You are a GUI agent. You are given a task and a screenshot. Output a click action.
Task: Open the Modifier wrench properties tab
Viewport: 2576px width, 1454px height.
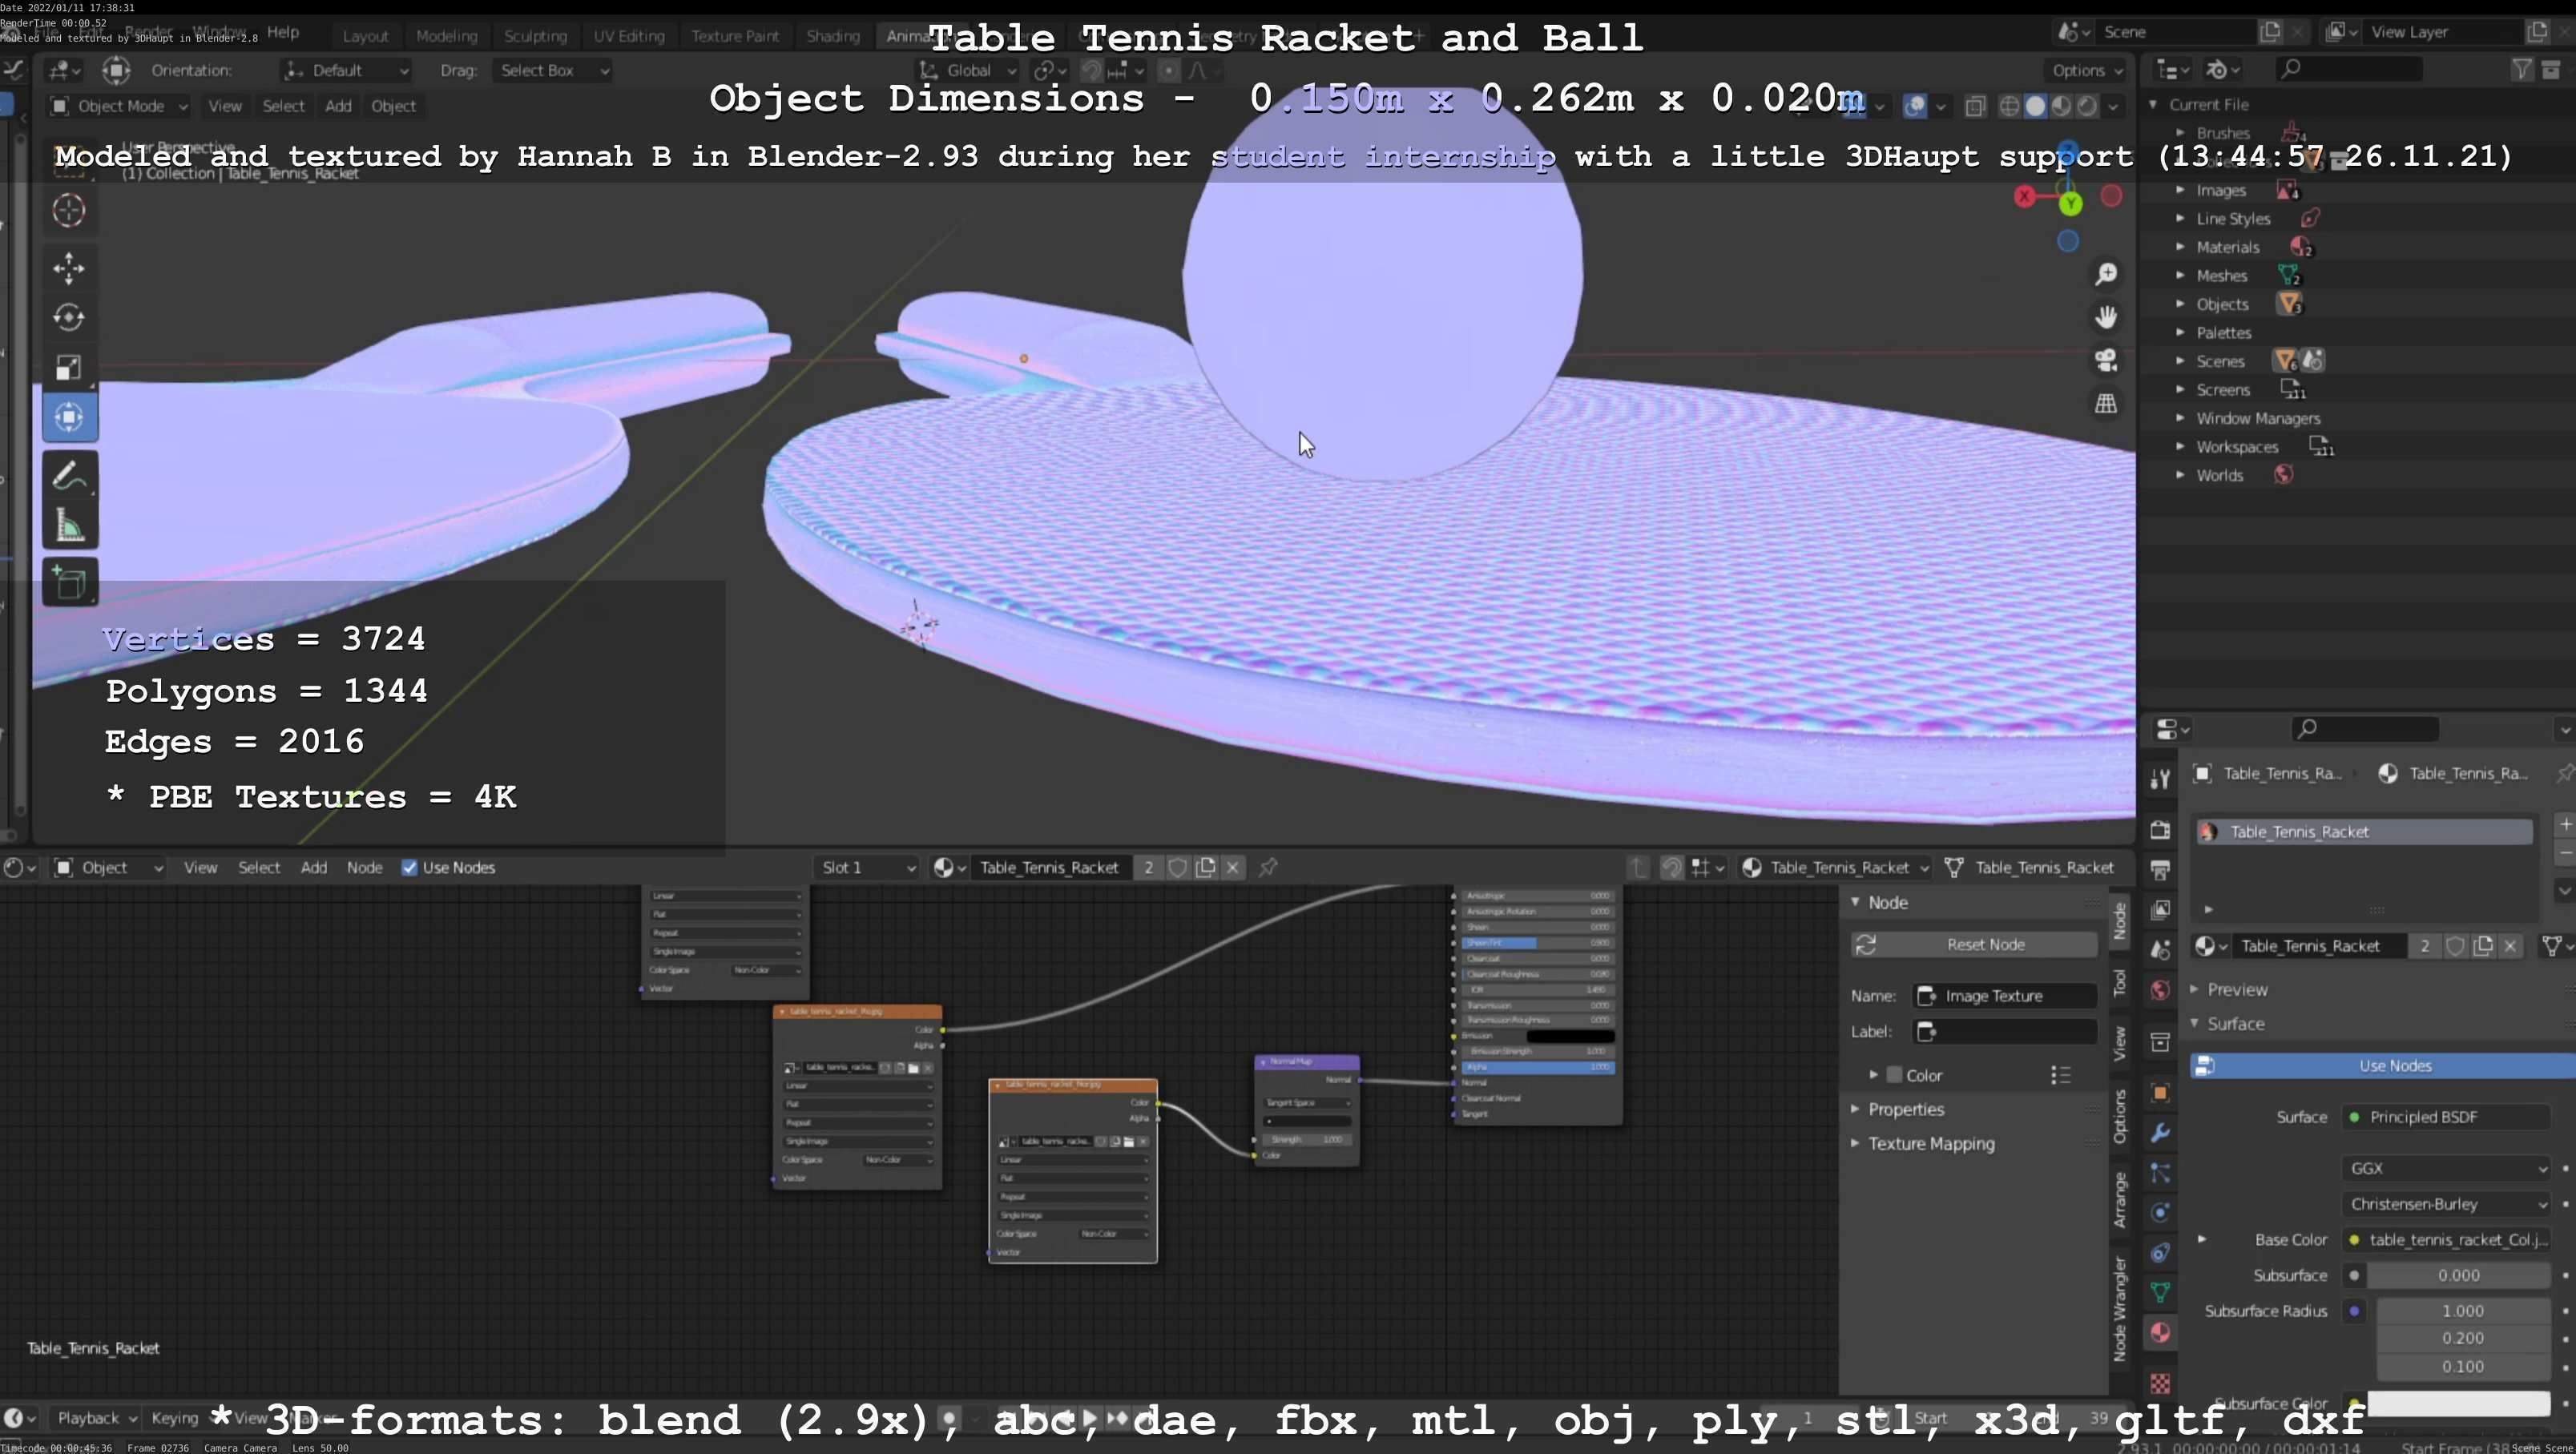tap(2160, 1133)
